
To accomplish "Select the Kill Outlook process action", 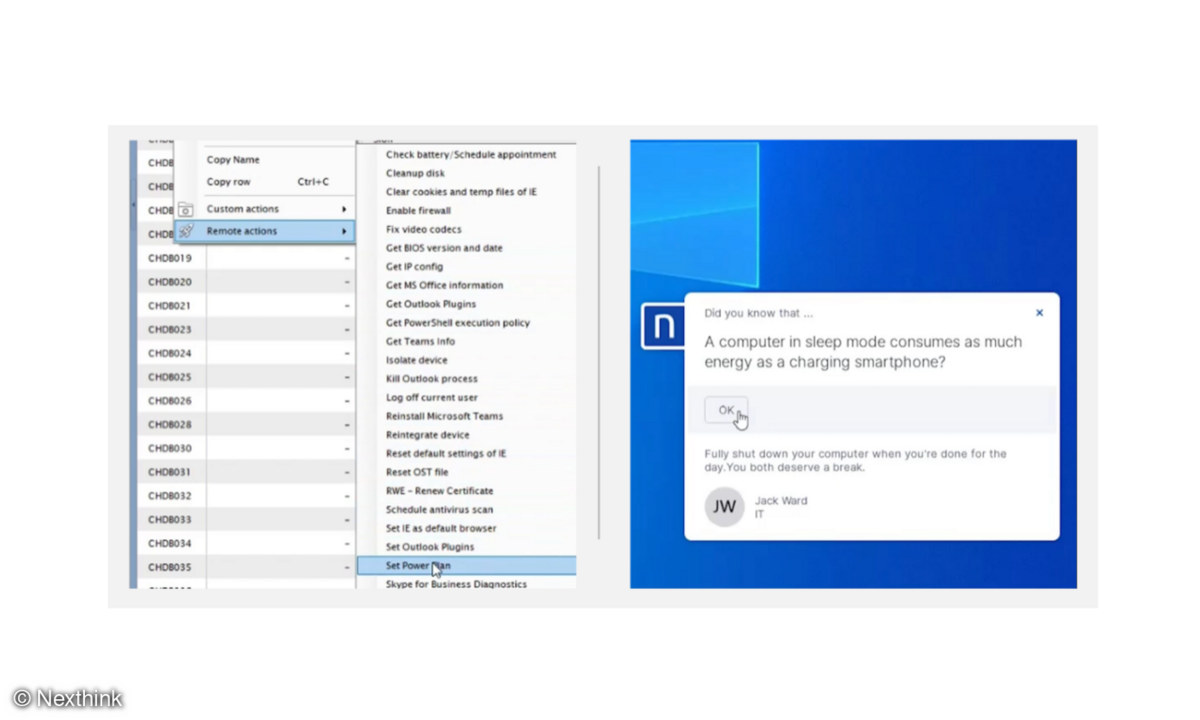I will point(432,379).
